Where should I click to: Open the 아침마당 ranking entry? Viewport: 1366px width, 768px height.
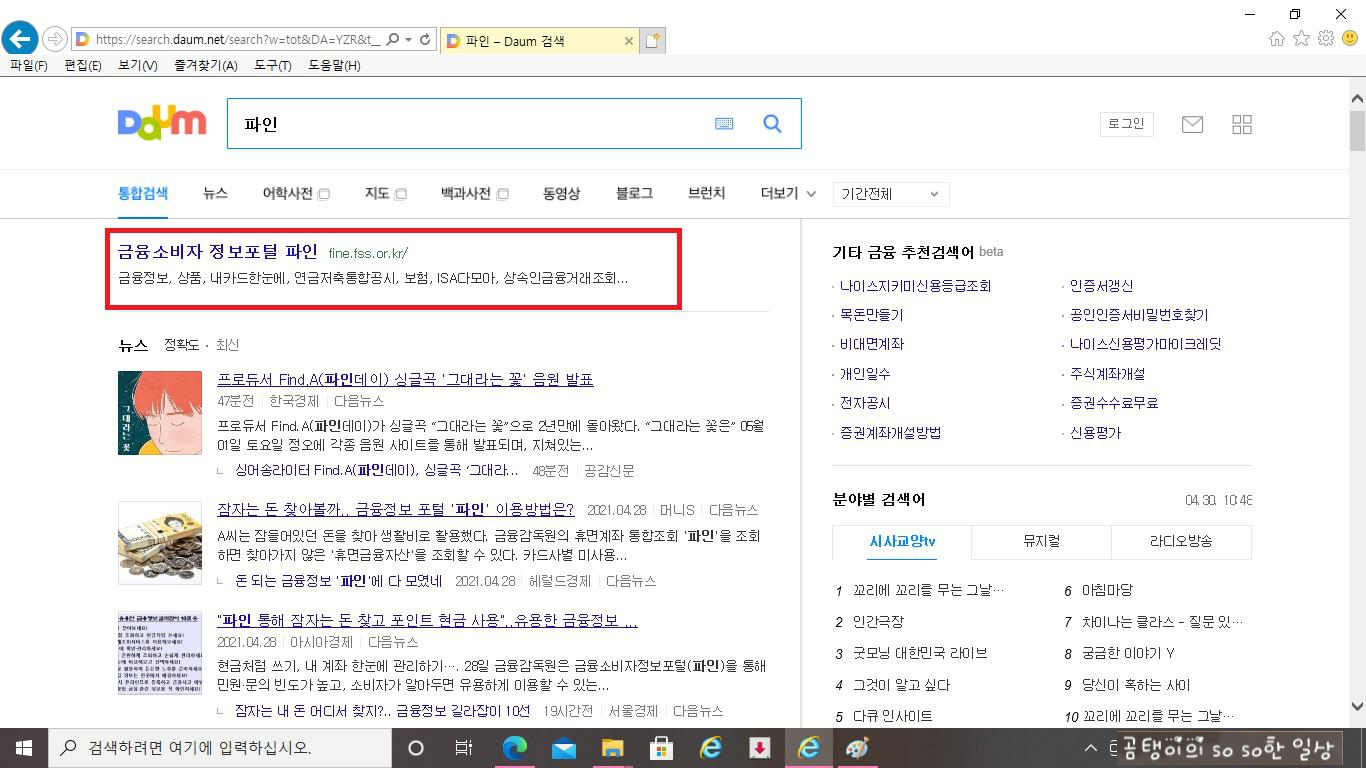click(x=1107, y=591)
